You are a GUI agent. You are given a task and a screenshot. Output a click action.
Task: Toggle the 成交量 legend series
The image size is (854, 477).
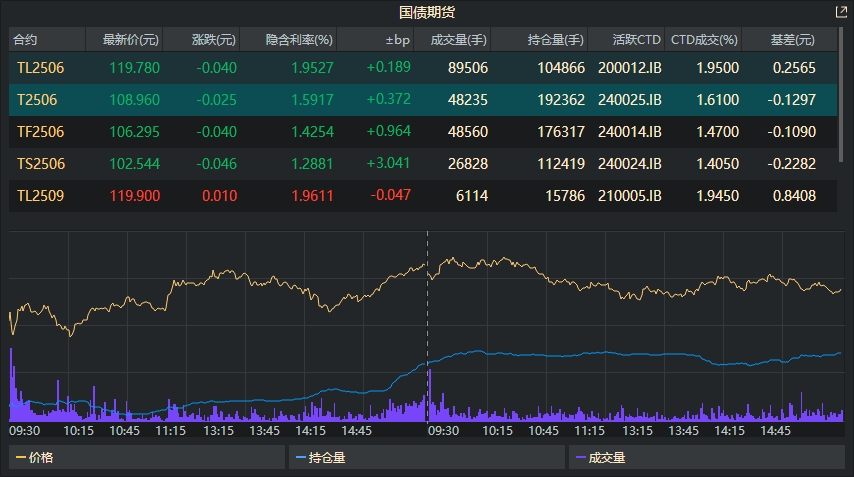[707, 457]
